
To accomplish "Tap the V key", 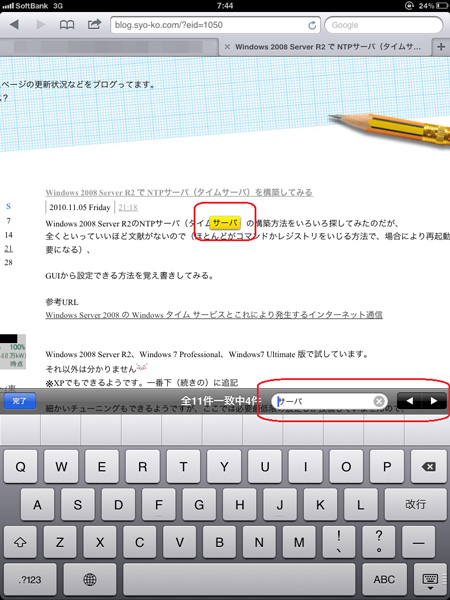I will coord(179,542).
